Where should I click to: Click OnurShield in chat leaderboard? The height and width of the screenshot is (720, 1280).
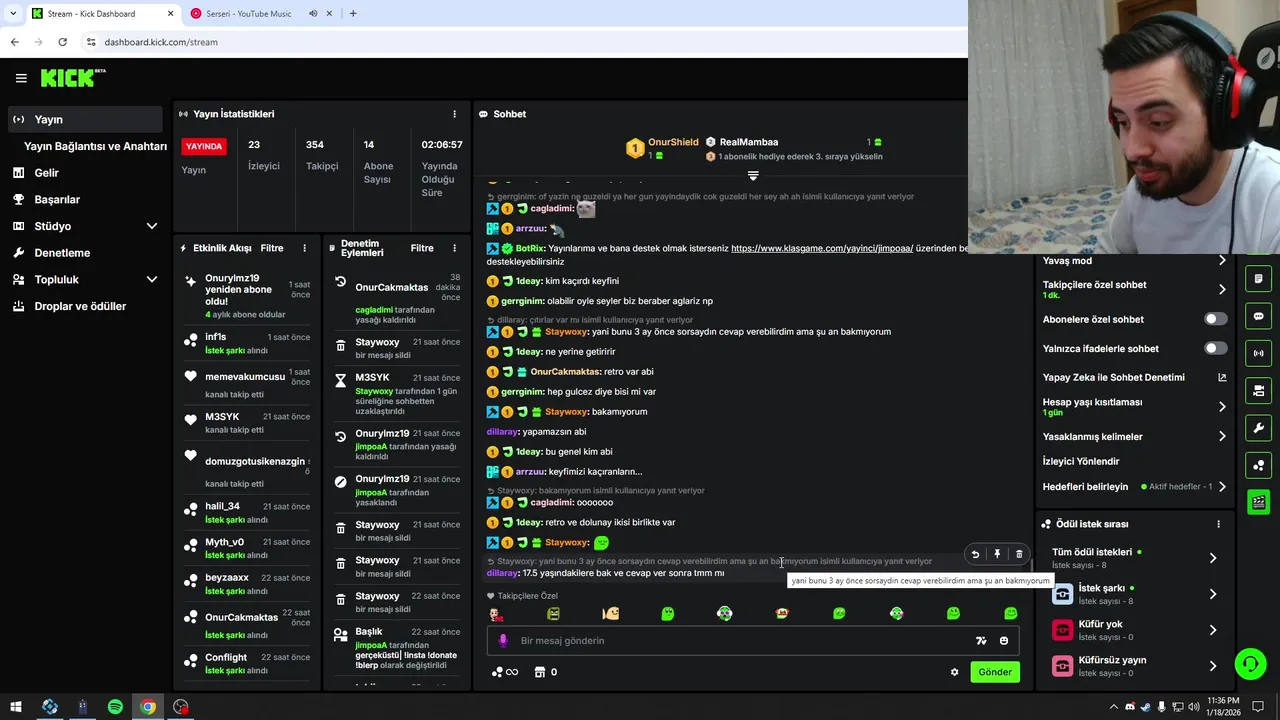pyautogui.click(x=673, y=142)
